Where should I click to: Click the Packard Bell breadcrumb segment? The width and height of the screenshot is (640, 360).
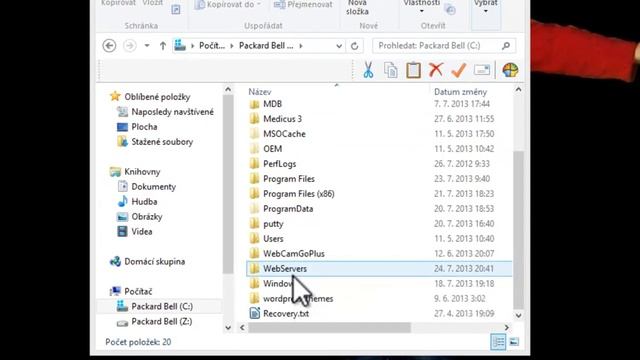click(x=266, y=46)
